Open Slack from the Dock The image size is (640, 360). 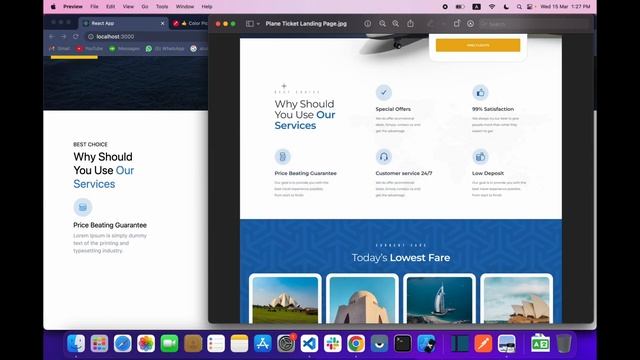pos(333,343)
